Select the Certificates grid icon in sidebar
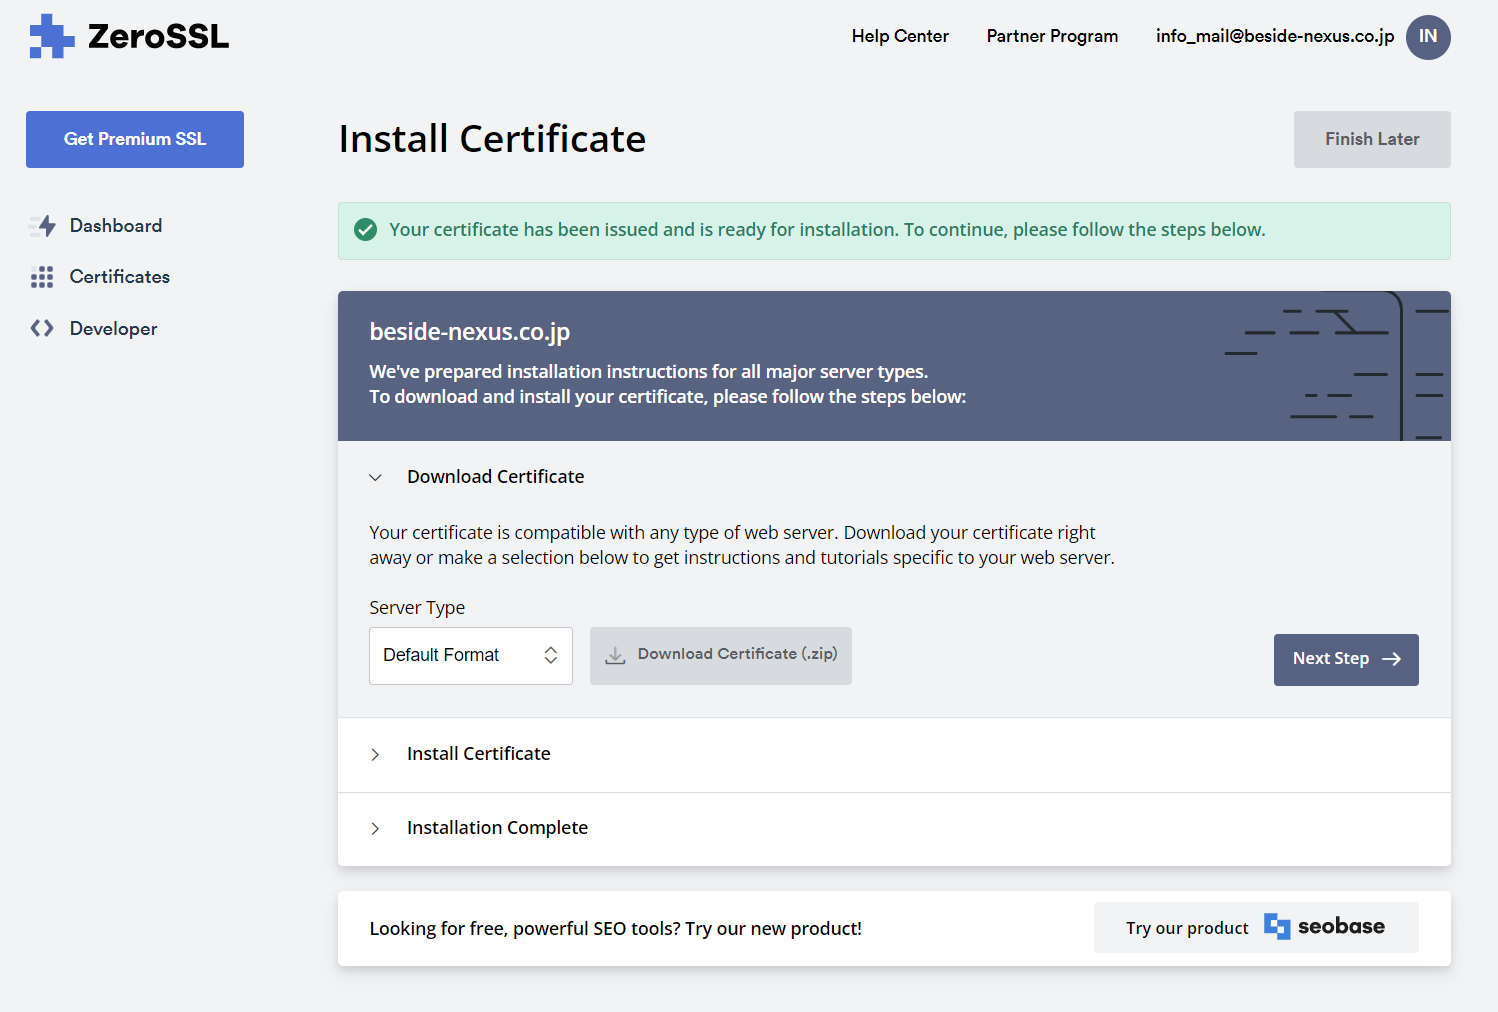This screenshot has width=1498, height=1012. [x=42, y=276]
